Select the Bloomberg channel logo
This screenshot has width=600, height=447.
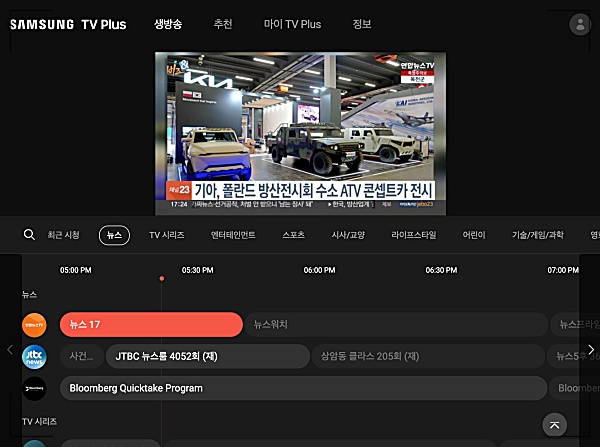point(34,389)
